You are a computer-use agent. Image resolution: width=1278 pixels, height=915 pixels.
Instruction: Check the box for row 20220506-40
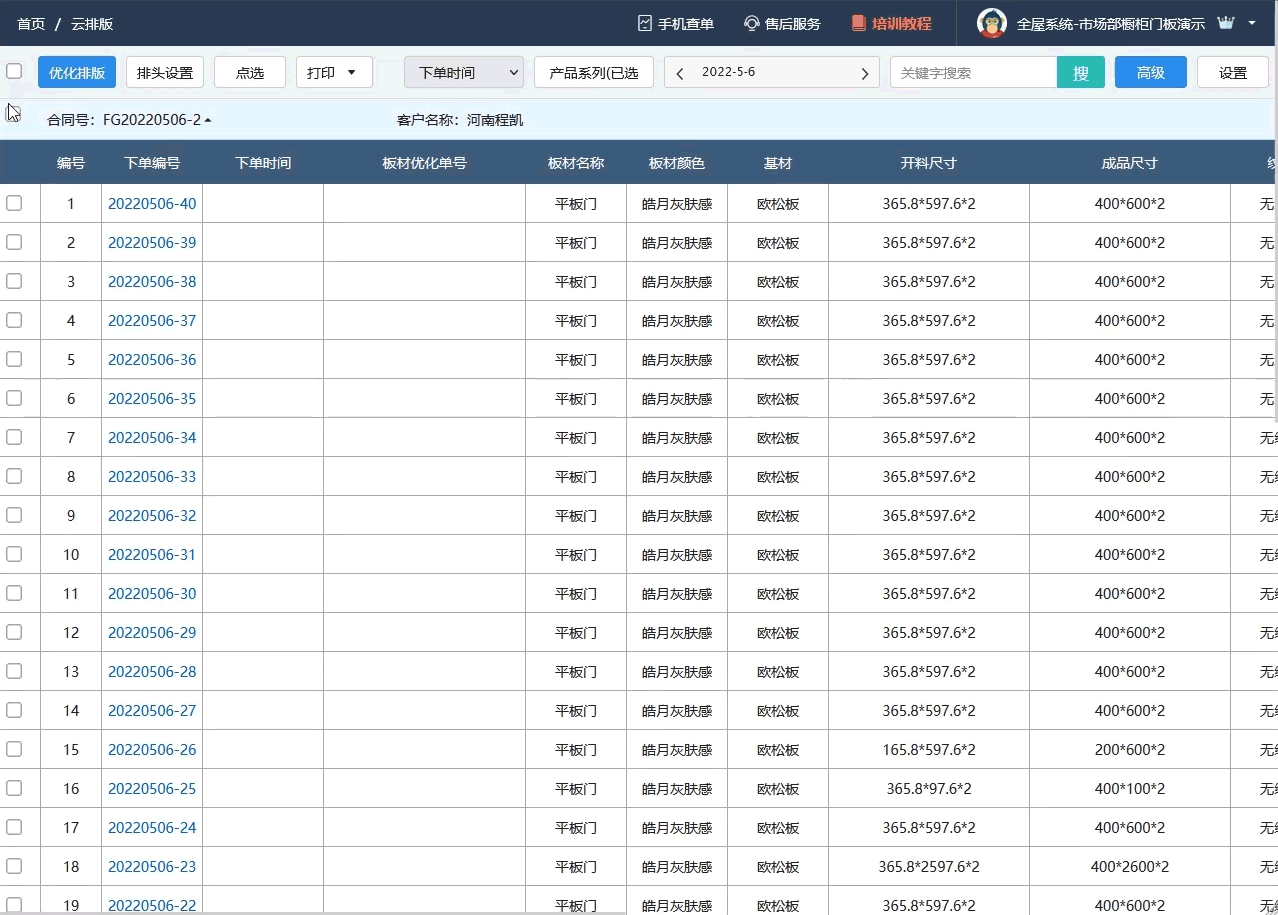[14, 203]
